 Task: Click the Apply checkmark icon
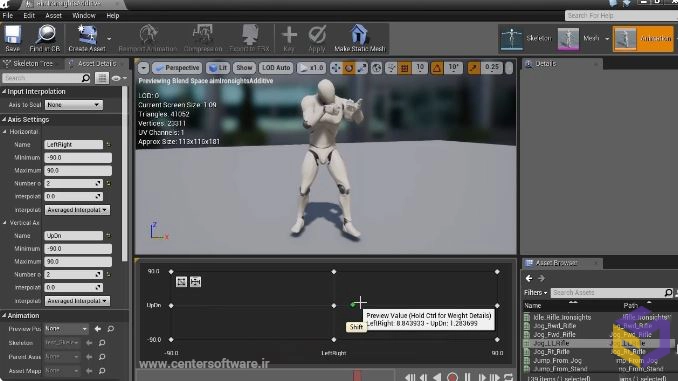[x=317, y=35]
